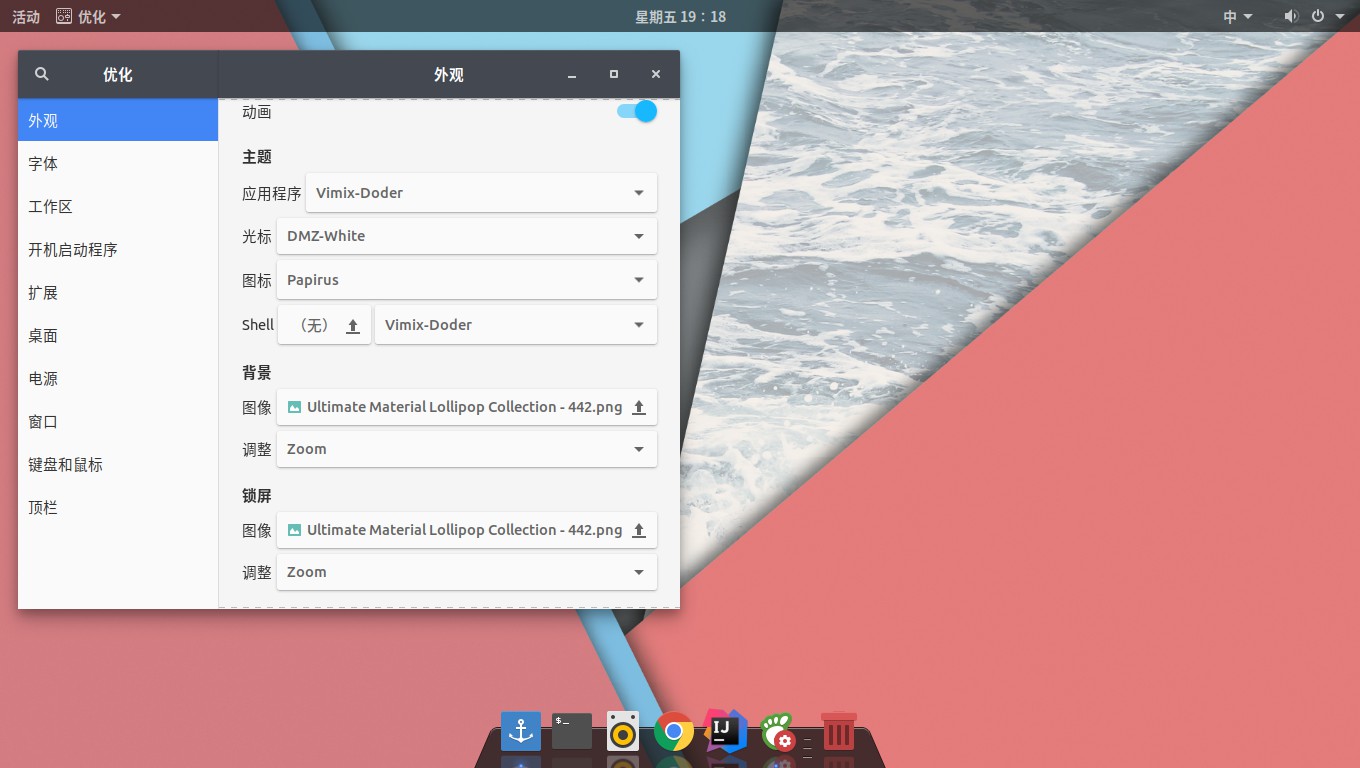The height and width of the screenshot is (768, 1360).
Task: Toggle the 动画 animation switch
Action: tap(637, 111)
